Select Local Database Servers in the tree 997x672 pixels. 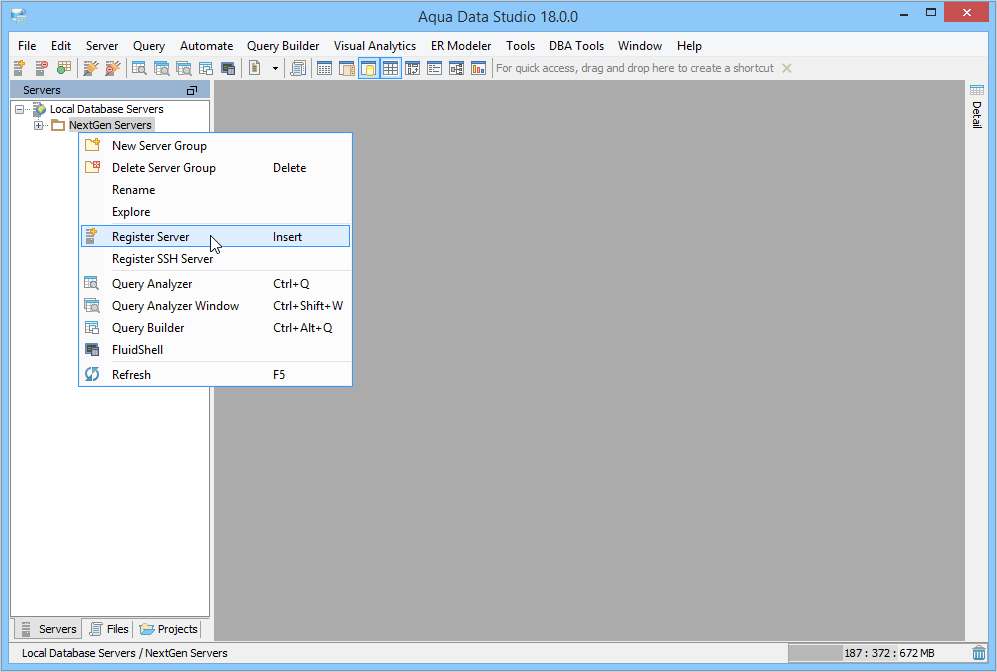[x=106, y=109]
